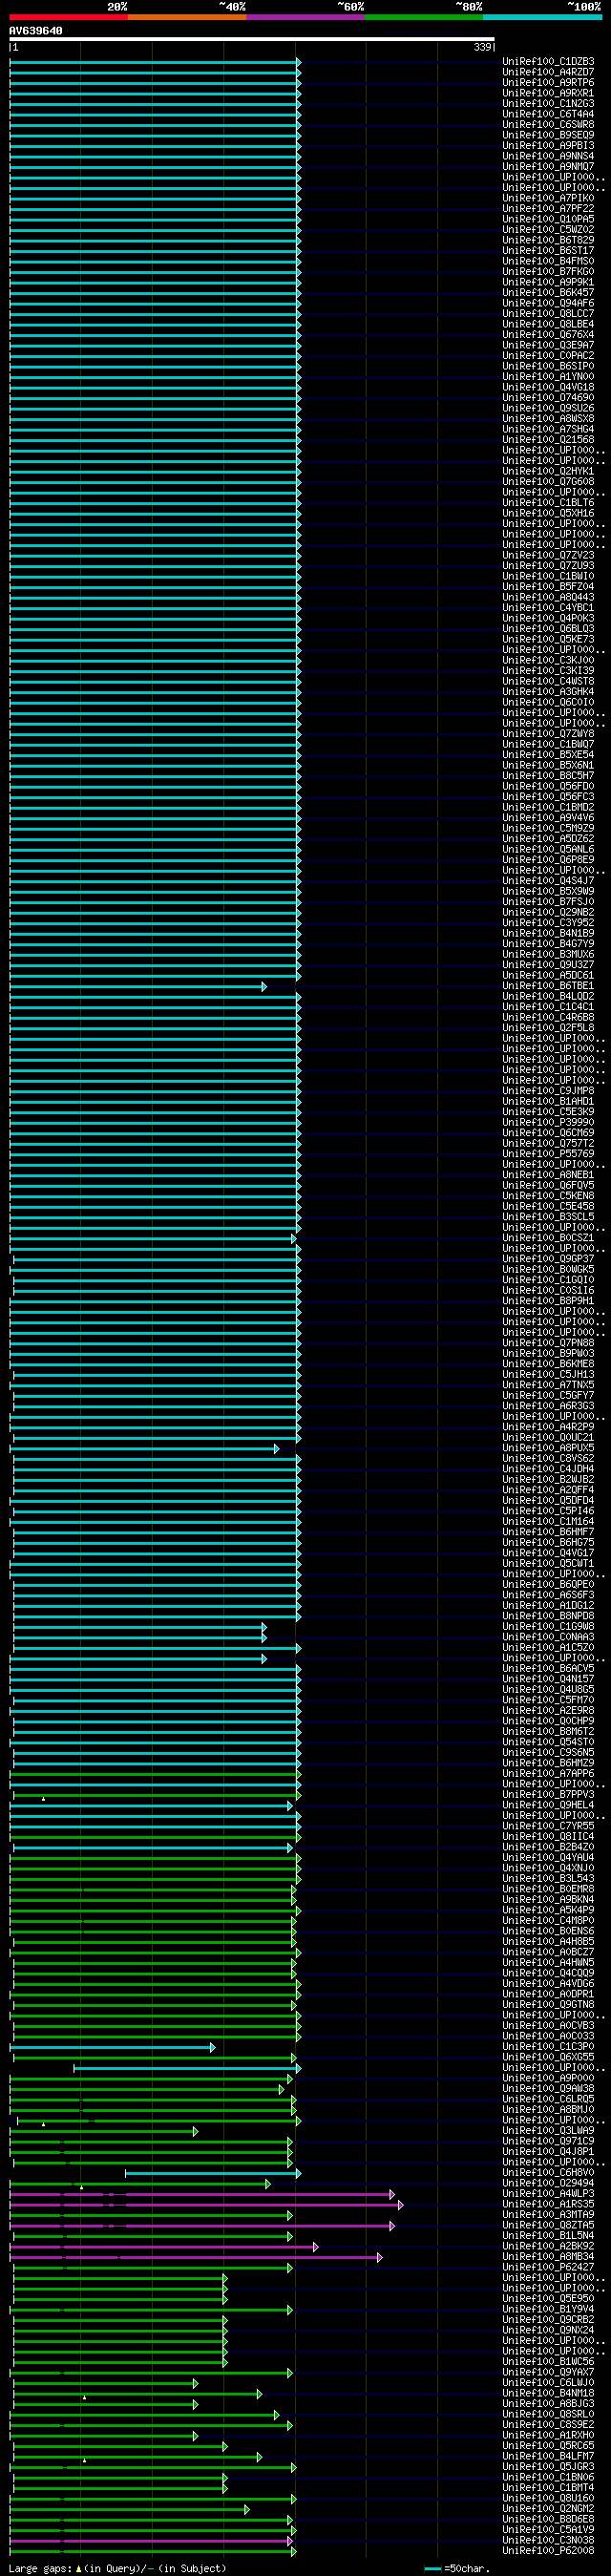611x2576 pixels.
Task: Click hit UniRef100_Q7ZWY8
Action: coord(548,734)
